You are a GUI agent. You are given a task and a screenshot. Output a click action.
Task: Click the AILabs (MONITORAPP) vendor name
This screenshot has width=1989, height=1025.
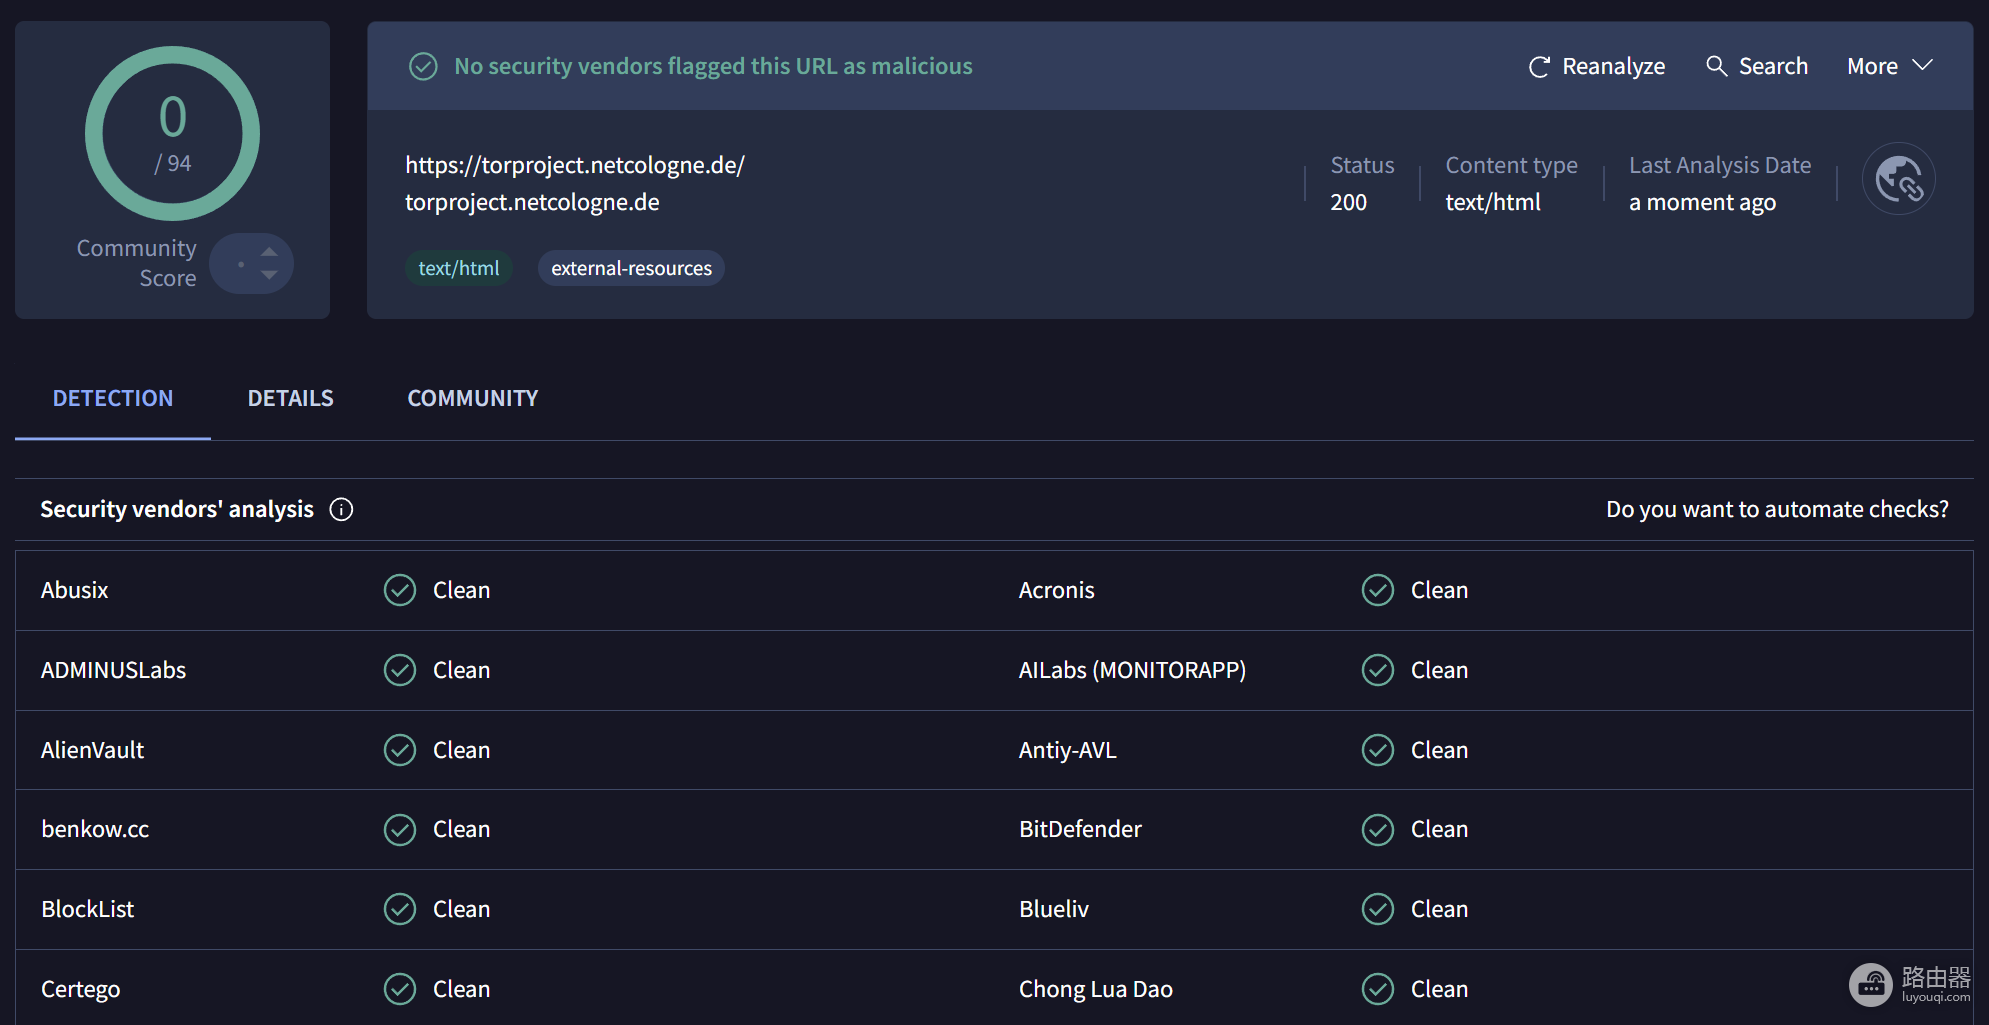pos(1132,670)
